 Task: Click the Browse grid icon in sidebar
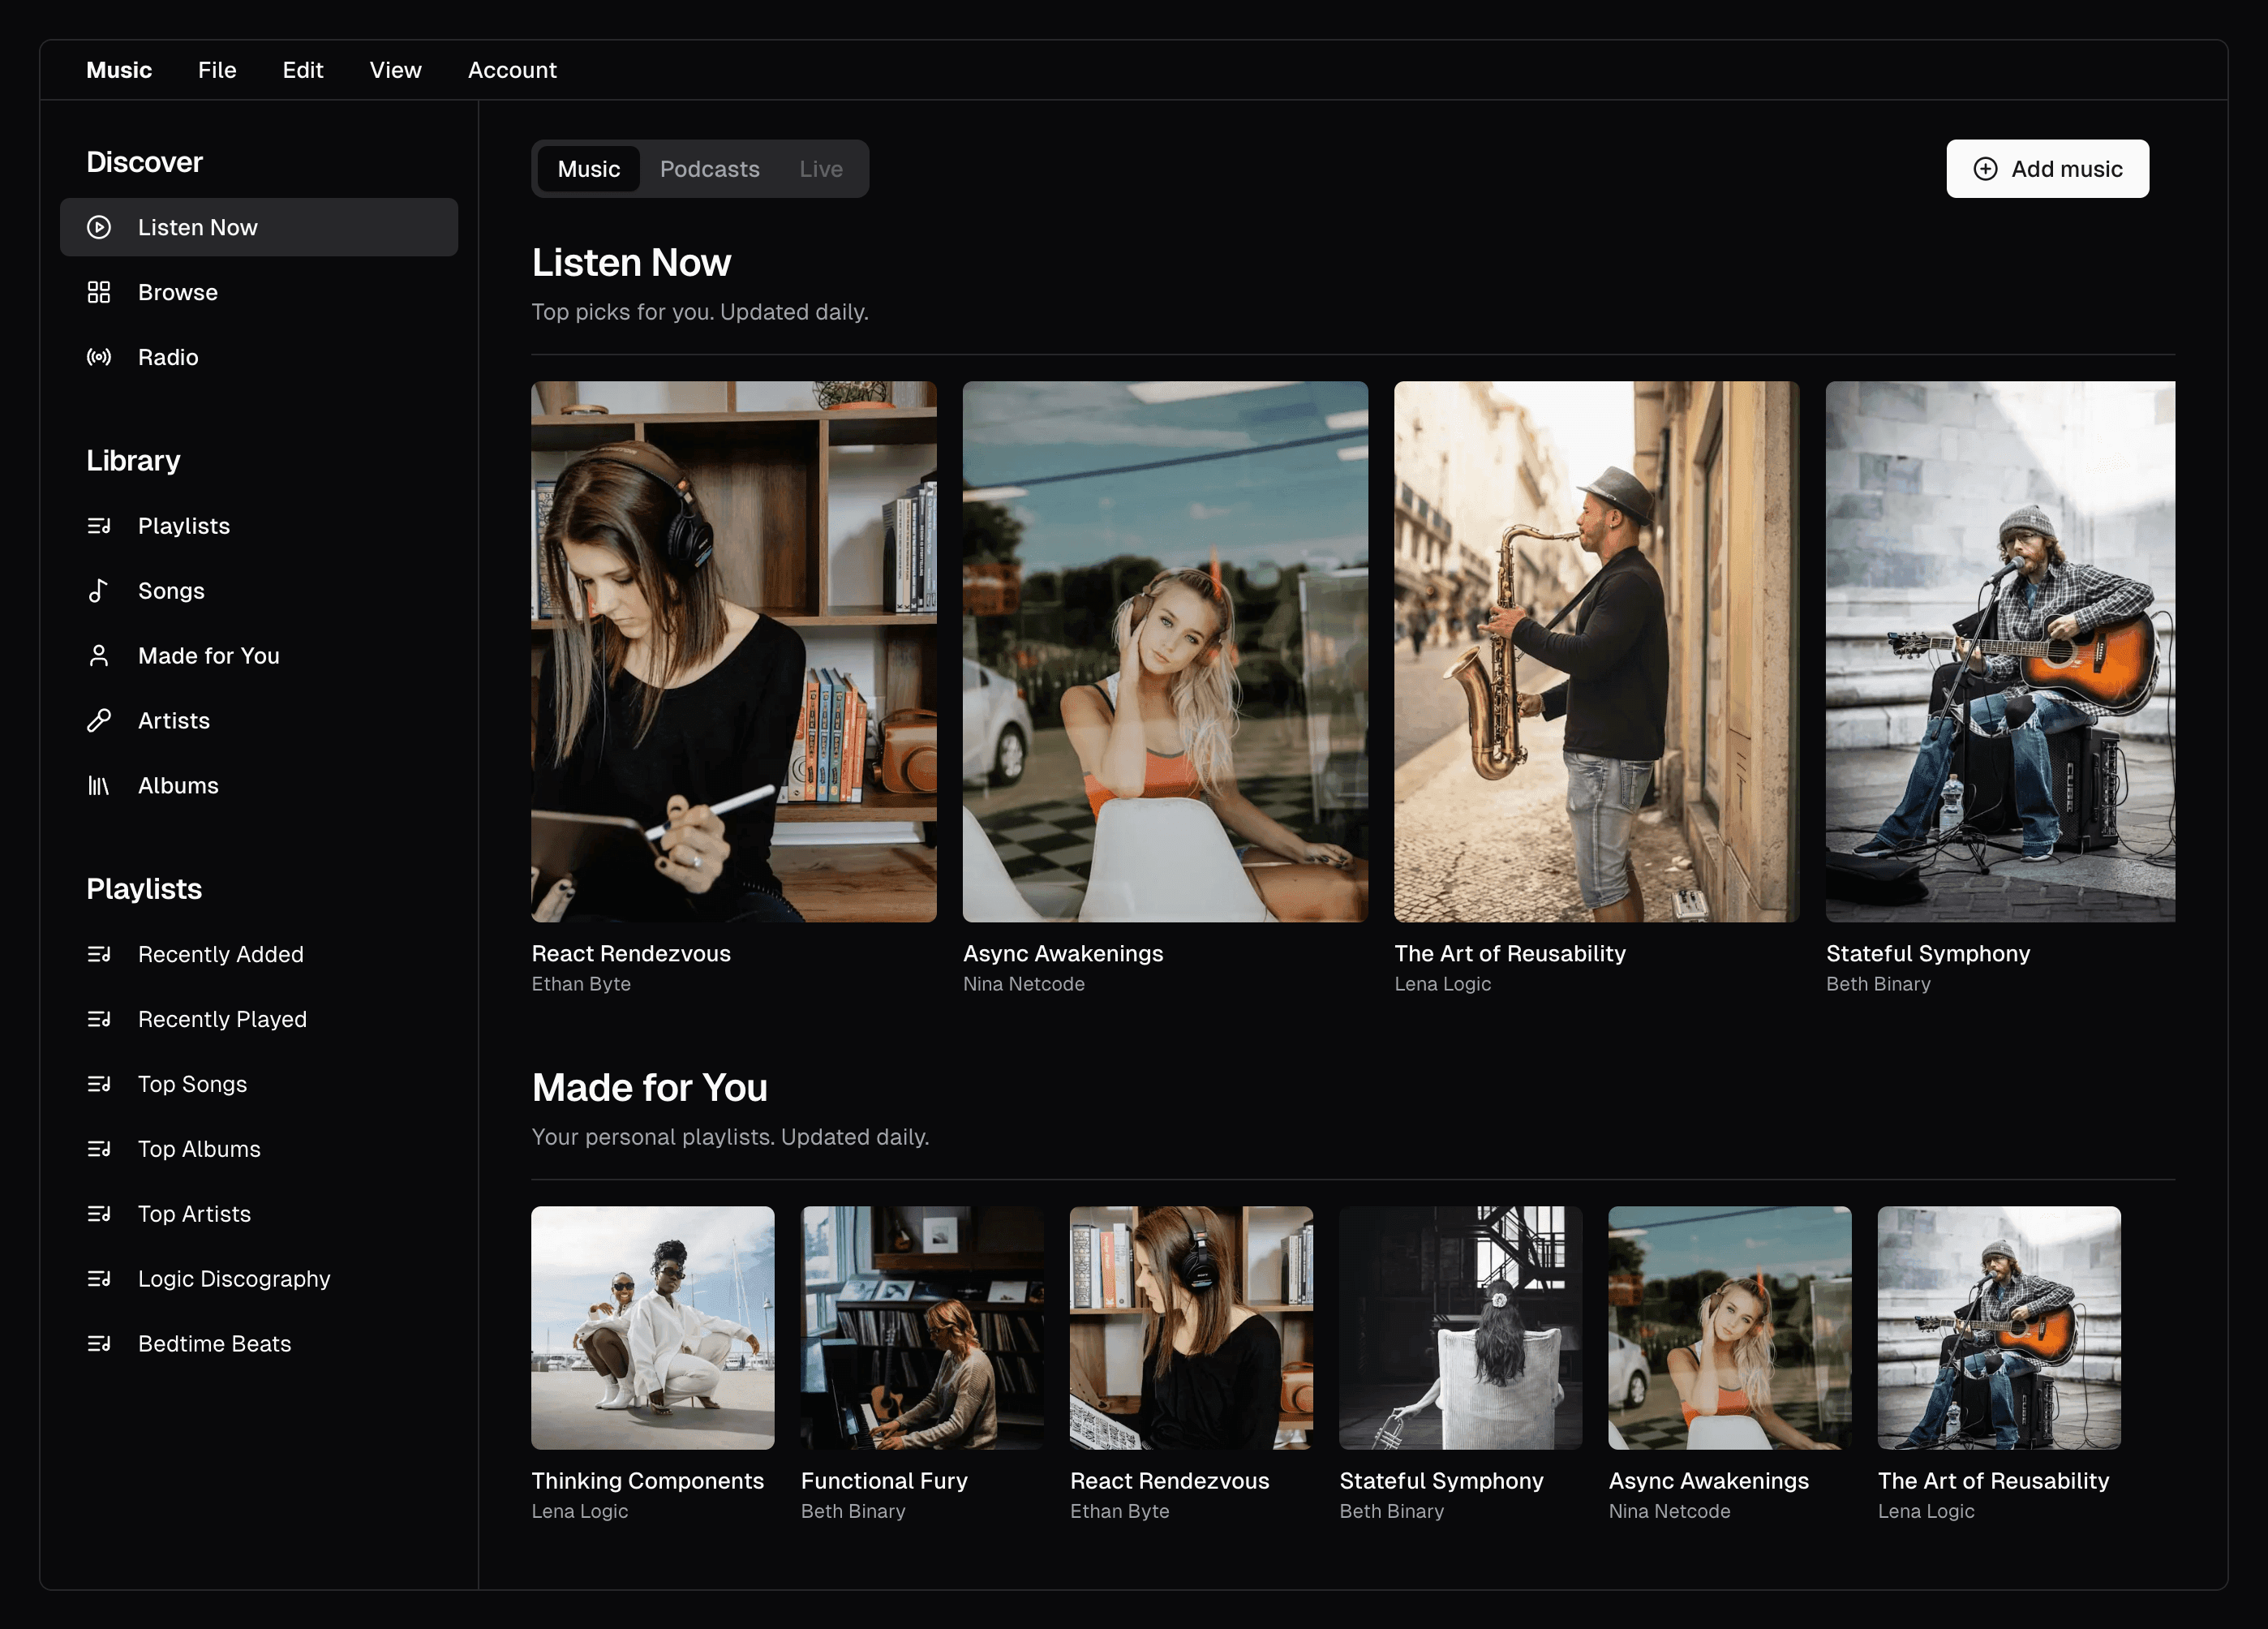[x=98, y=292]
